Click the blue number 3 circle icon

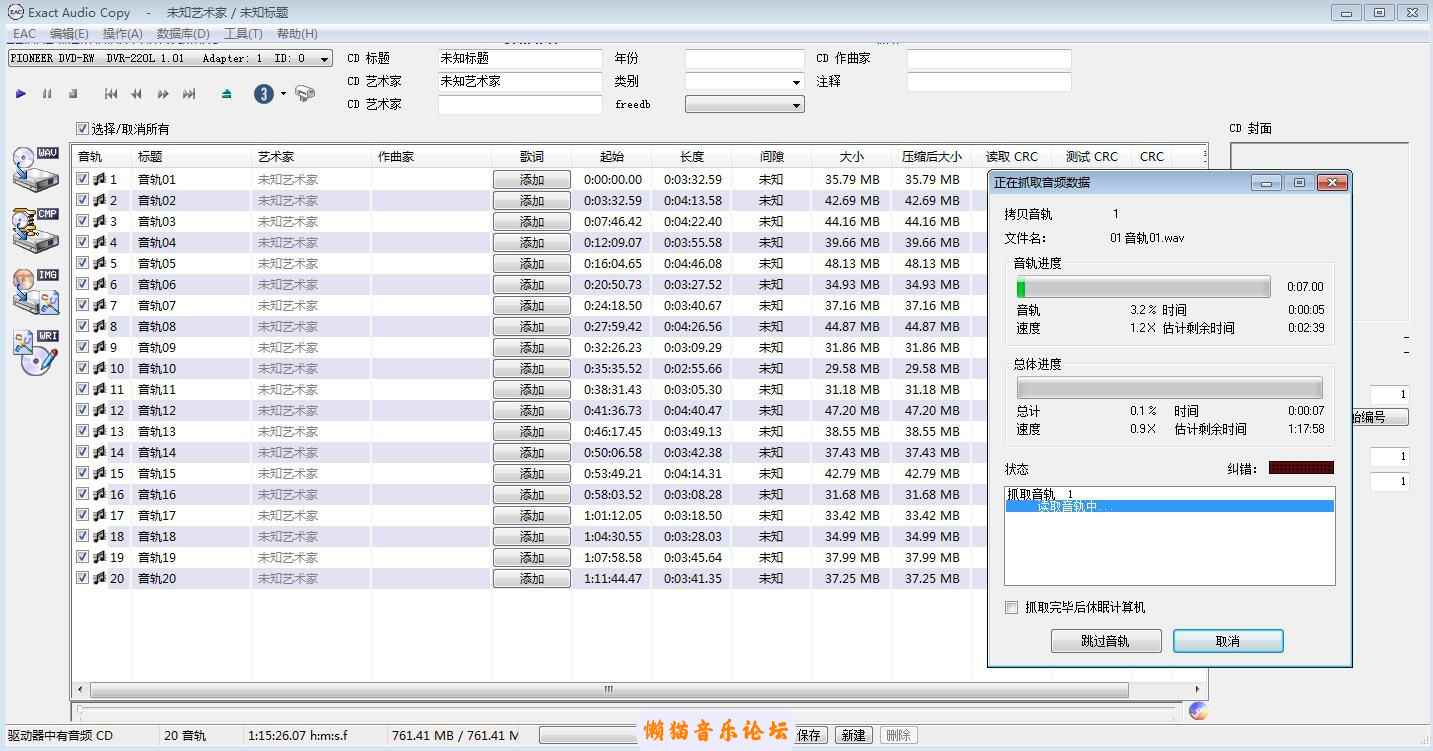263,94
